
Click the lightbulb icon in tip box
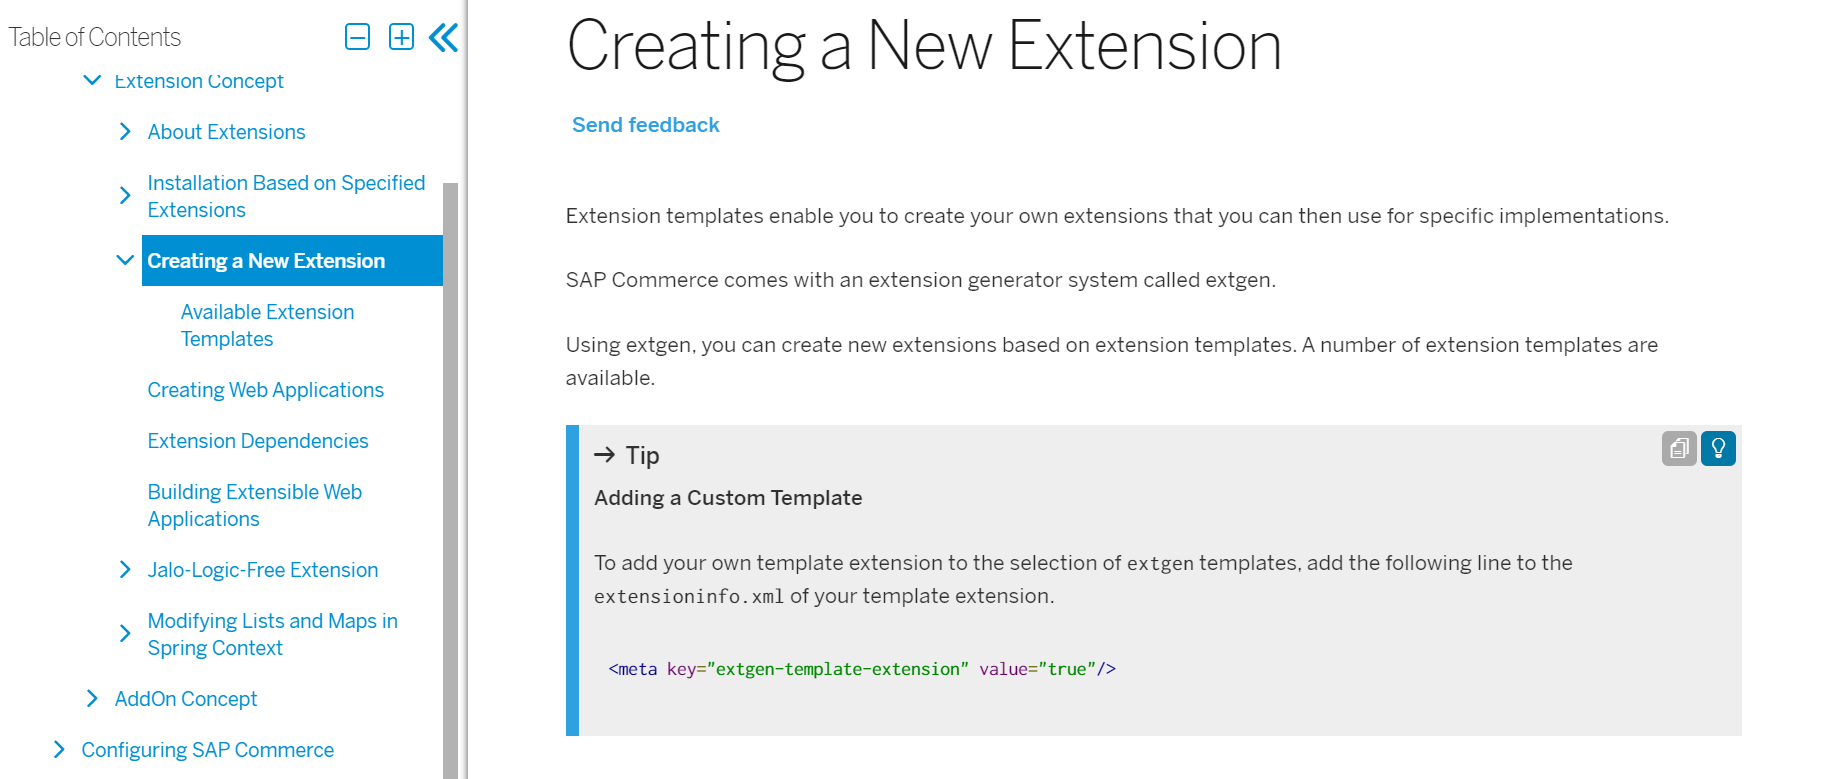pyautogui.click(x=1718, y=448)
